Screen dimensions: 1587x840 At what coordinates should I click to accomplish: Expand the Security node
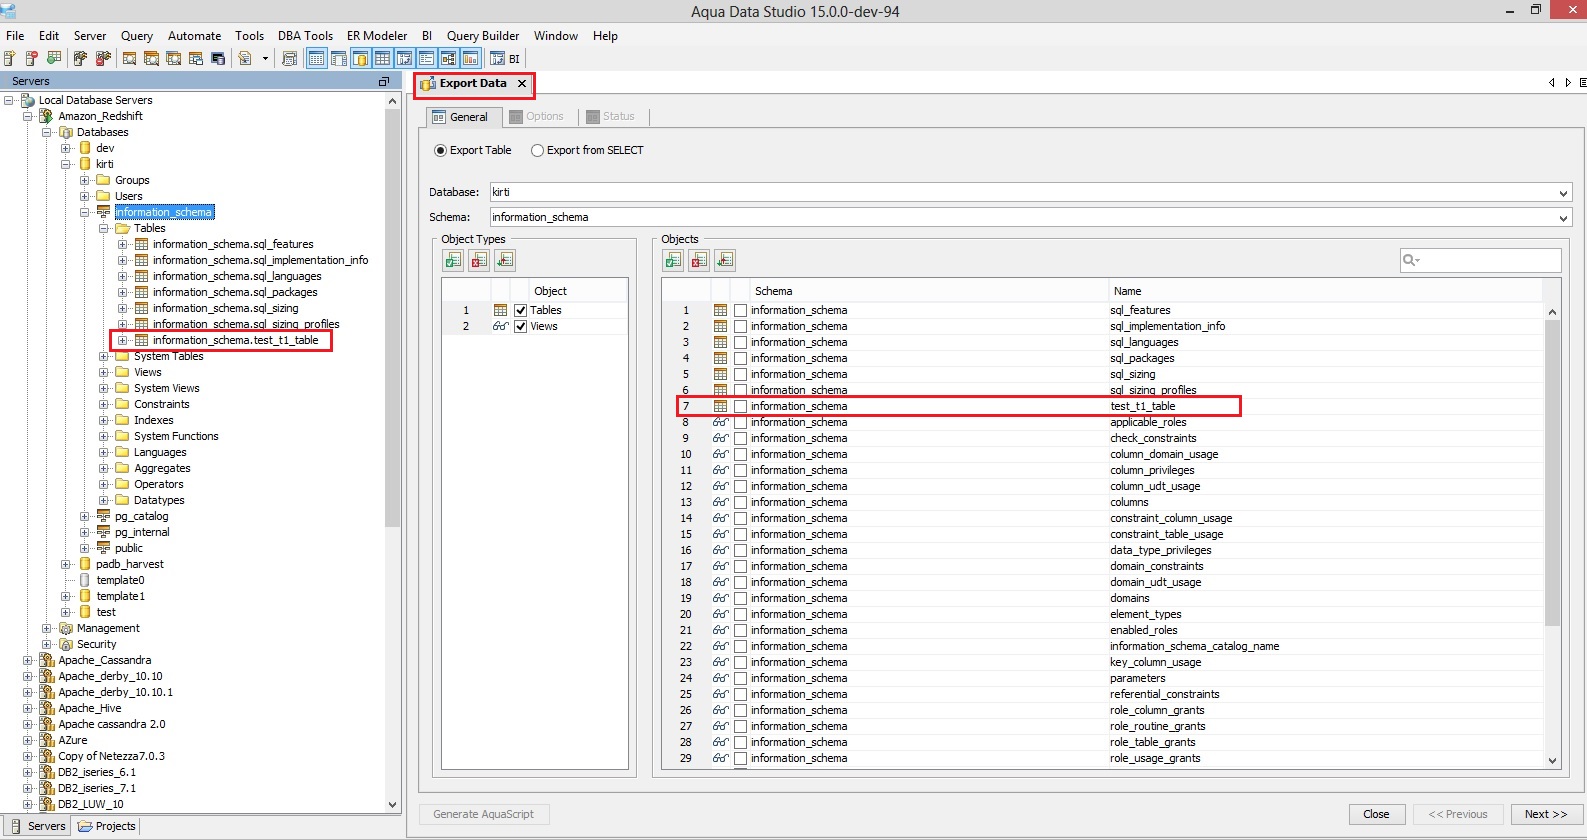pyautogui.click(x=47, y=644)
